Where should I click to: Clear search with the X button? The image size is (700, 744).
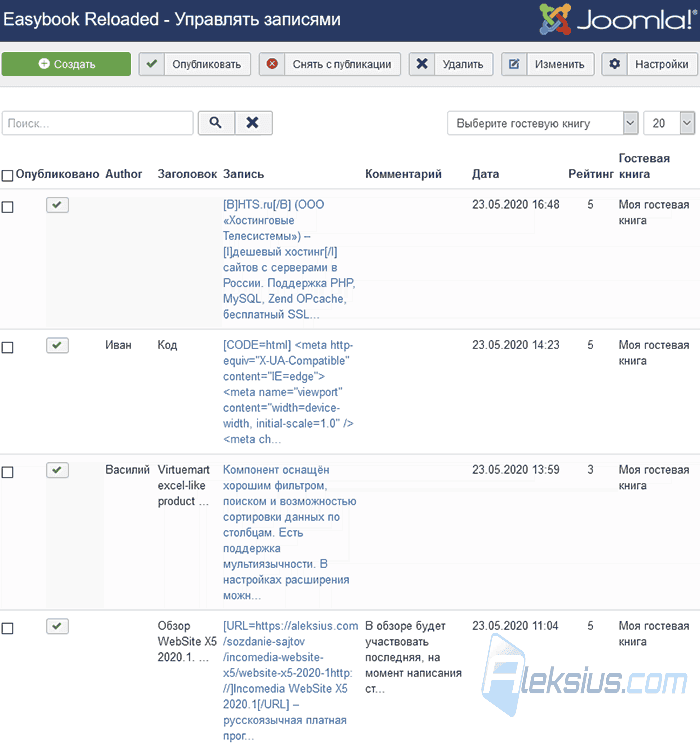pyautogui.click(x=253, y=123)
